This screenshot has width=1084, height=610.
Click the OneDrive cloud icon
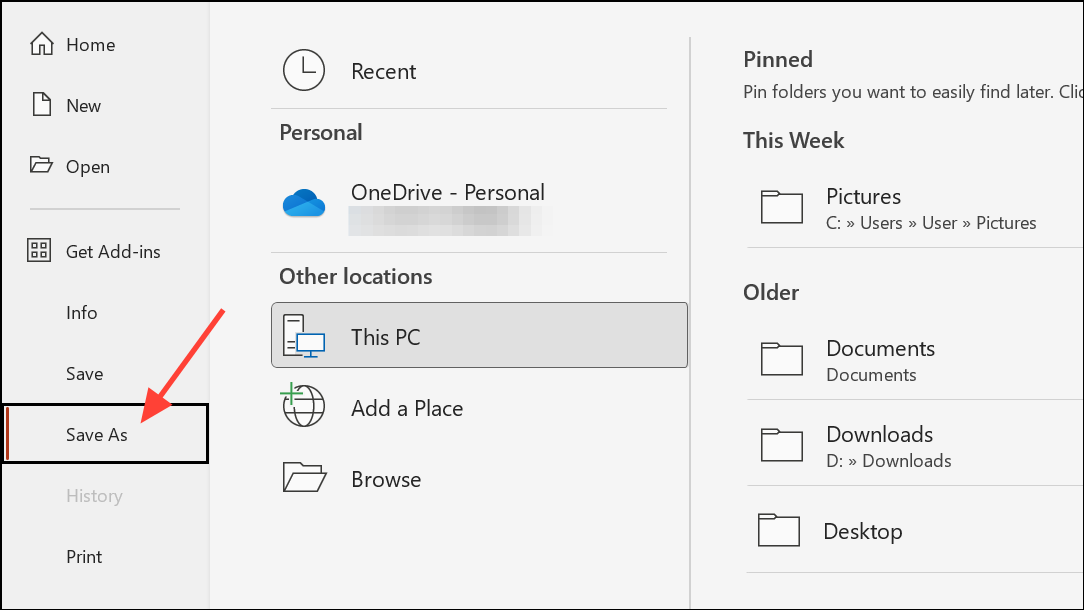click(x=304, y=203)
